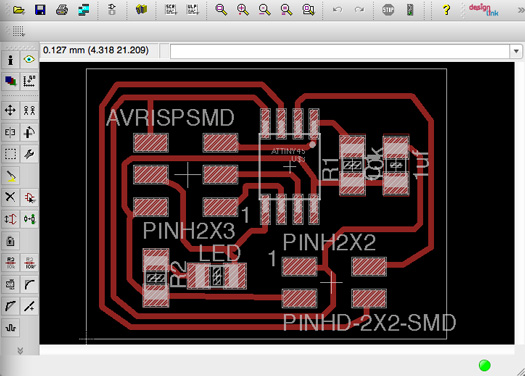Run a ULP with the ULP icon

click(x=192, y=10)
